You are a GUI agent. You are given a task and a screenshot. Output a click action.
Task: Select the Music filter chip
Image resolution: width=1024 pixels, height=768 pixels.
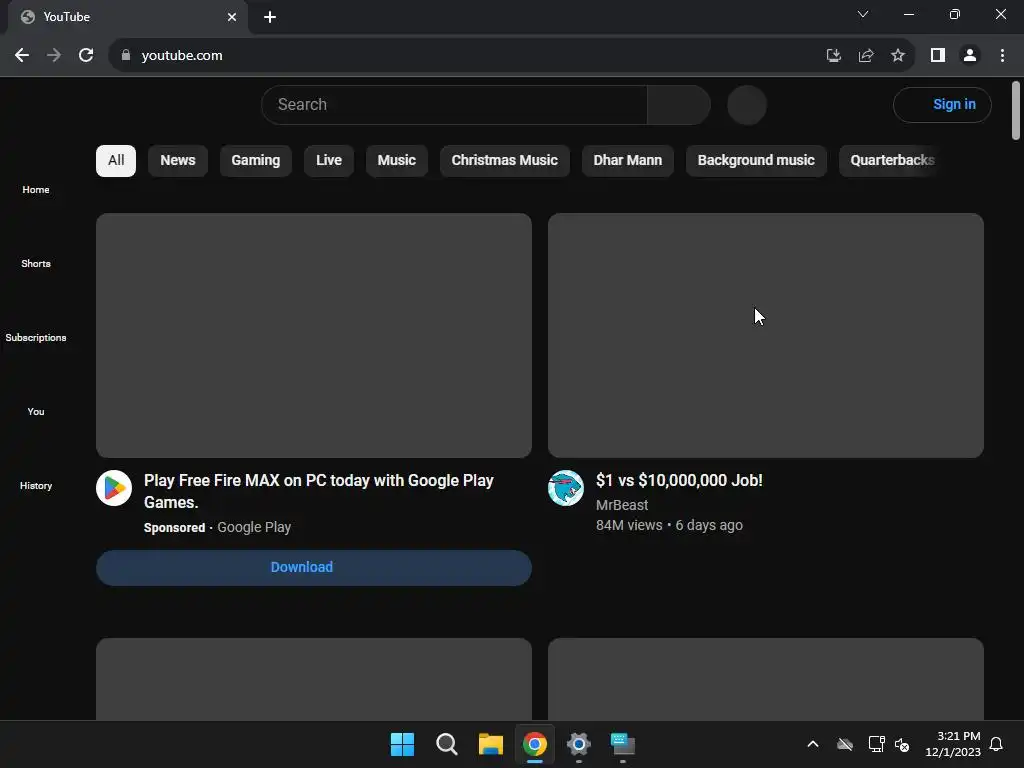396,161
